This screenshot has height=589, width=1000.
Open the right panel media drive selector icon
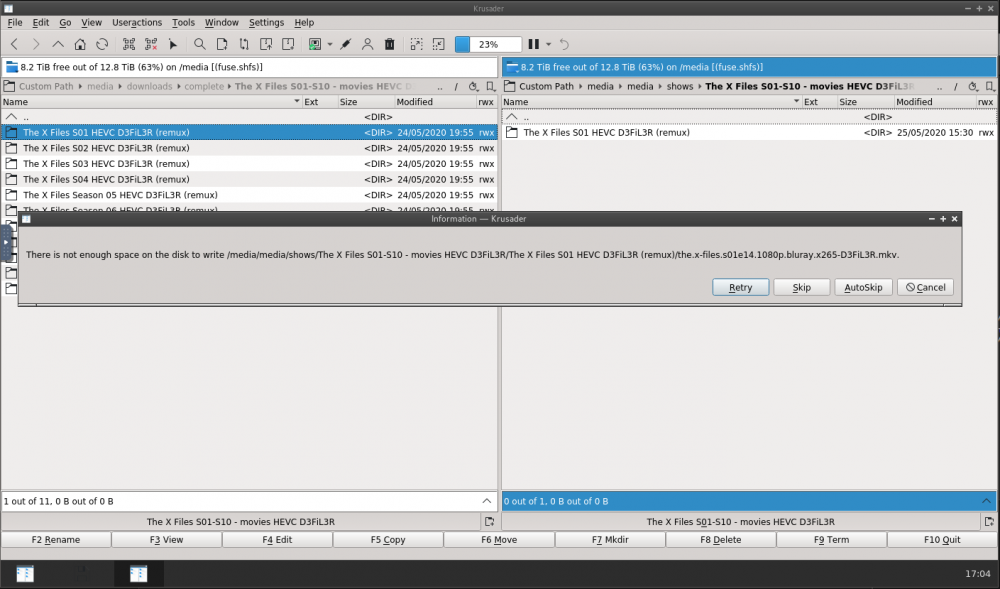click(x=512, y=67)
